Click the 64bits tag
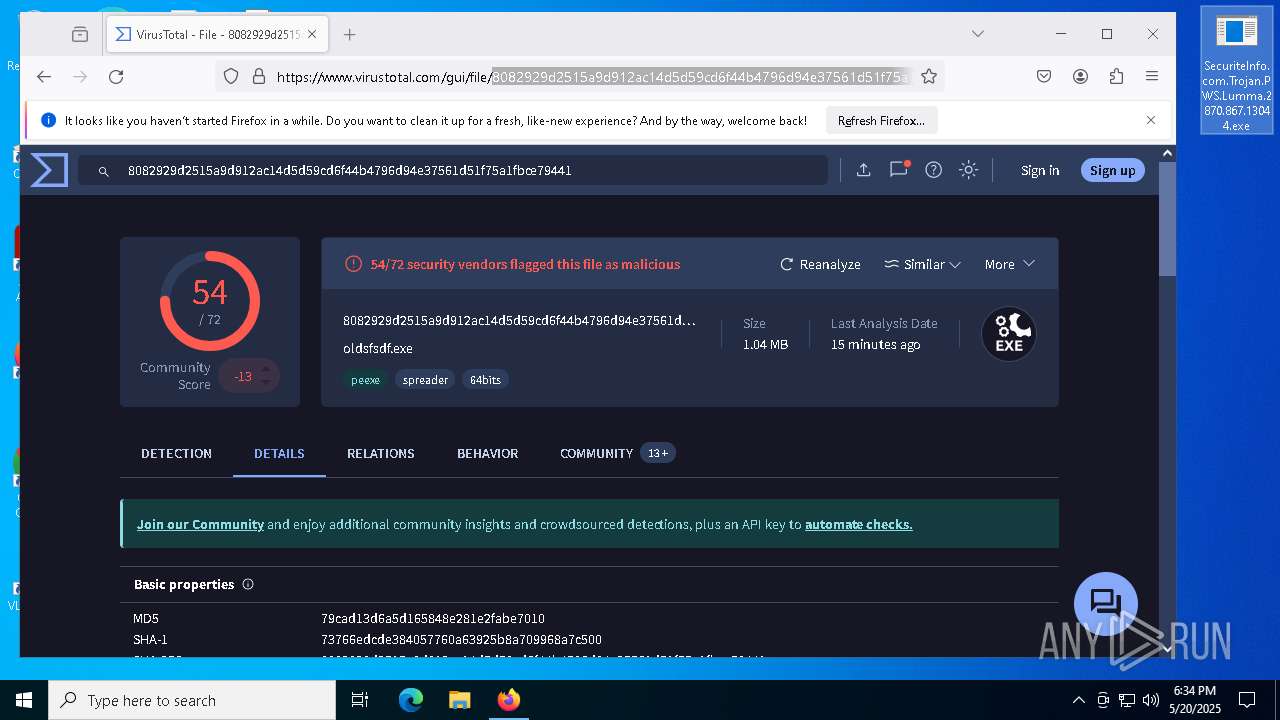The width and height of the screenshot is (1280, 720). [485, 380]
